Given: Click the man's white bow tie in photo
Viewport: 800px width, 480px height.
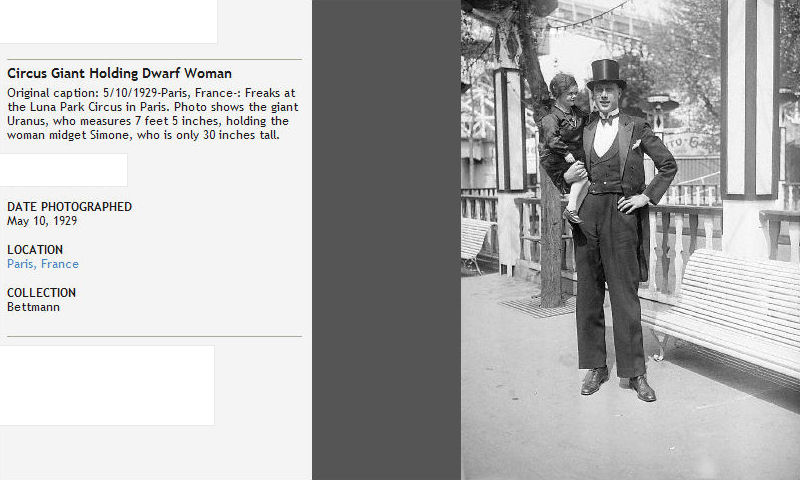Looking at the screenshot, I should coord(607,118).
